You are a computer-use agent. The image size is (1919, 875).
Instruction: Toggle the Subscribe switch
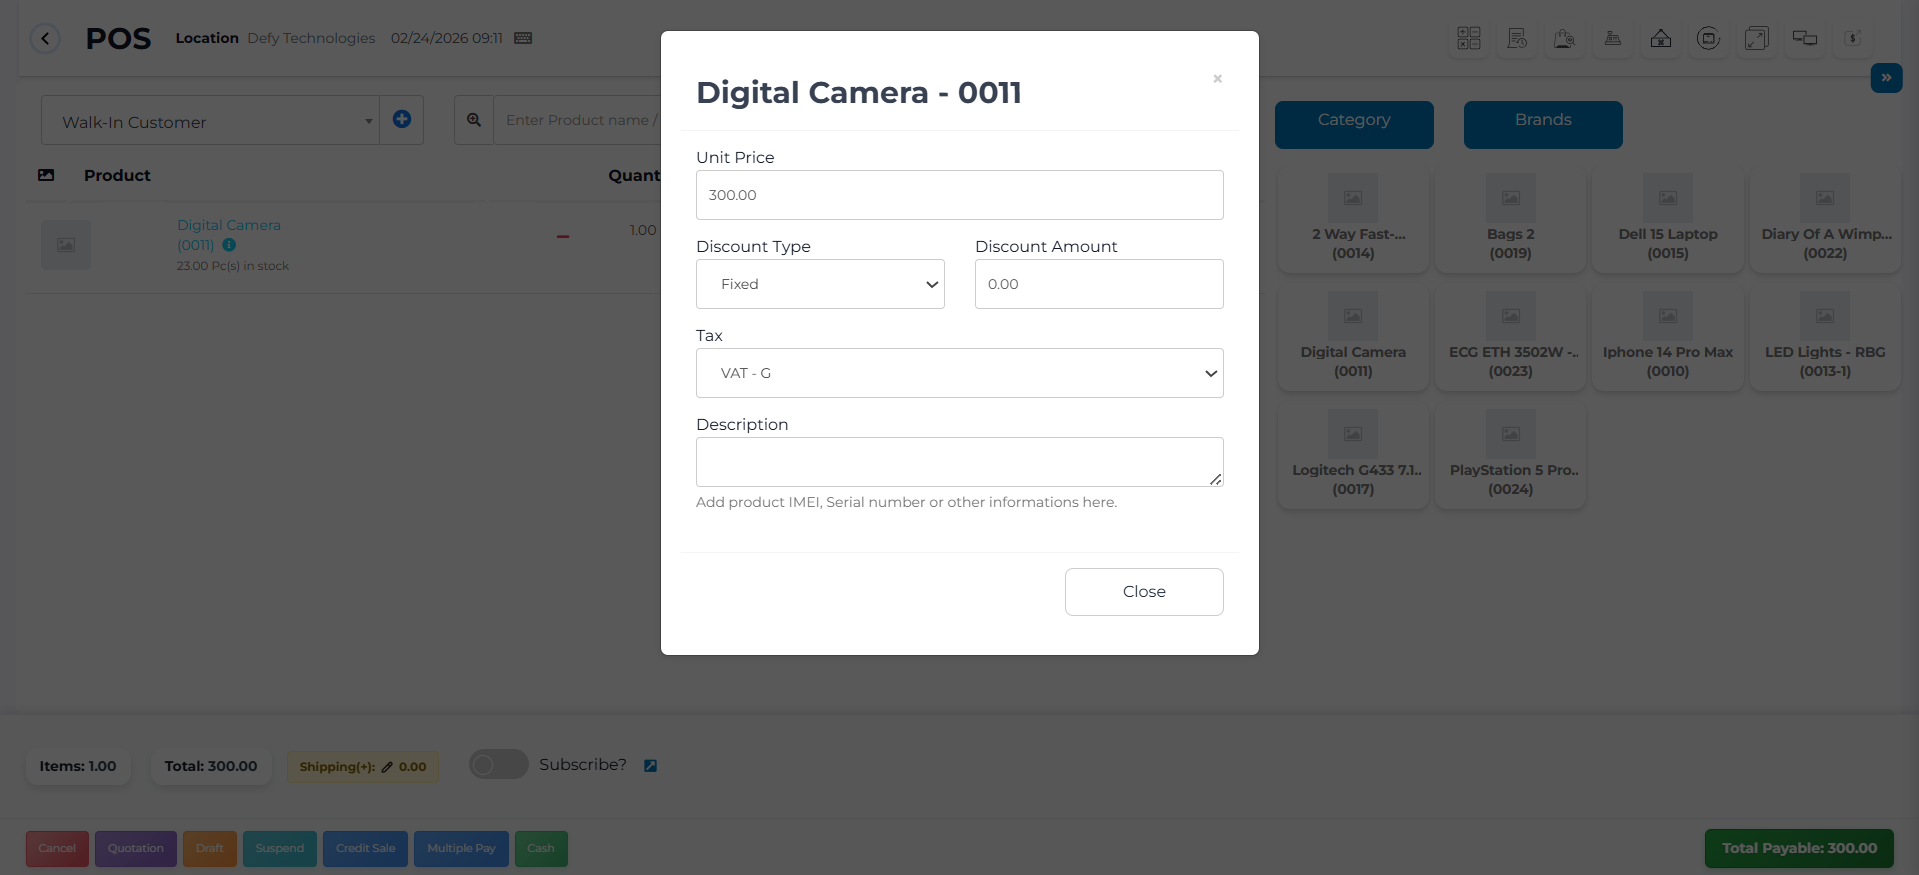pos(498,765)
